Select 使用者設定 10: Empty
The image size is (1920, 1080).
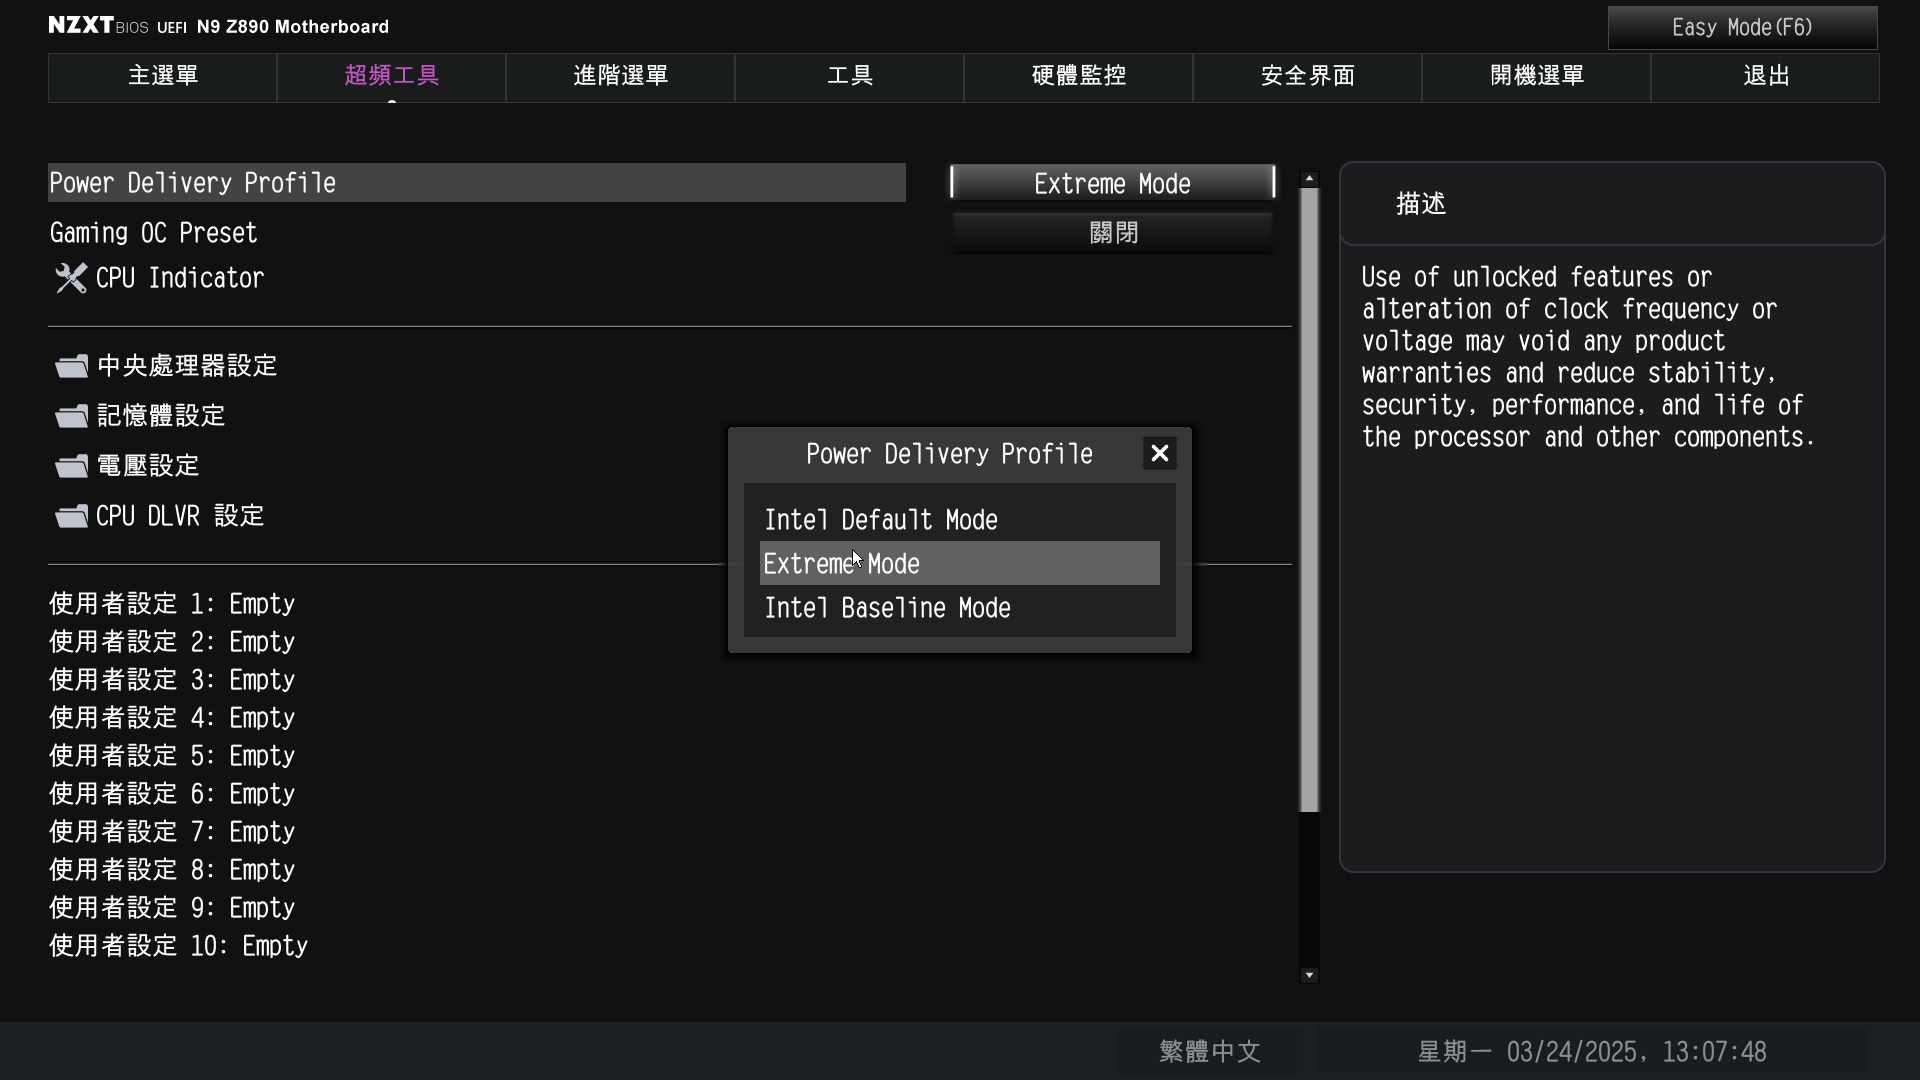pyautogui.click(x=178, y=946)
